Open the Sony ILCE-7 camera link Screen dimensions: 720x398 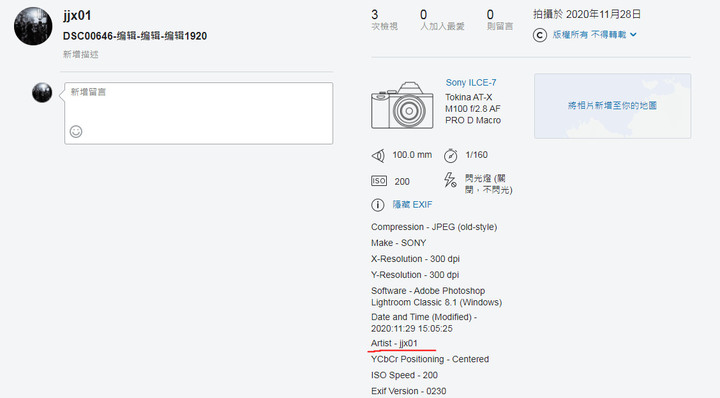[471, 83]
